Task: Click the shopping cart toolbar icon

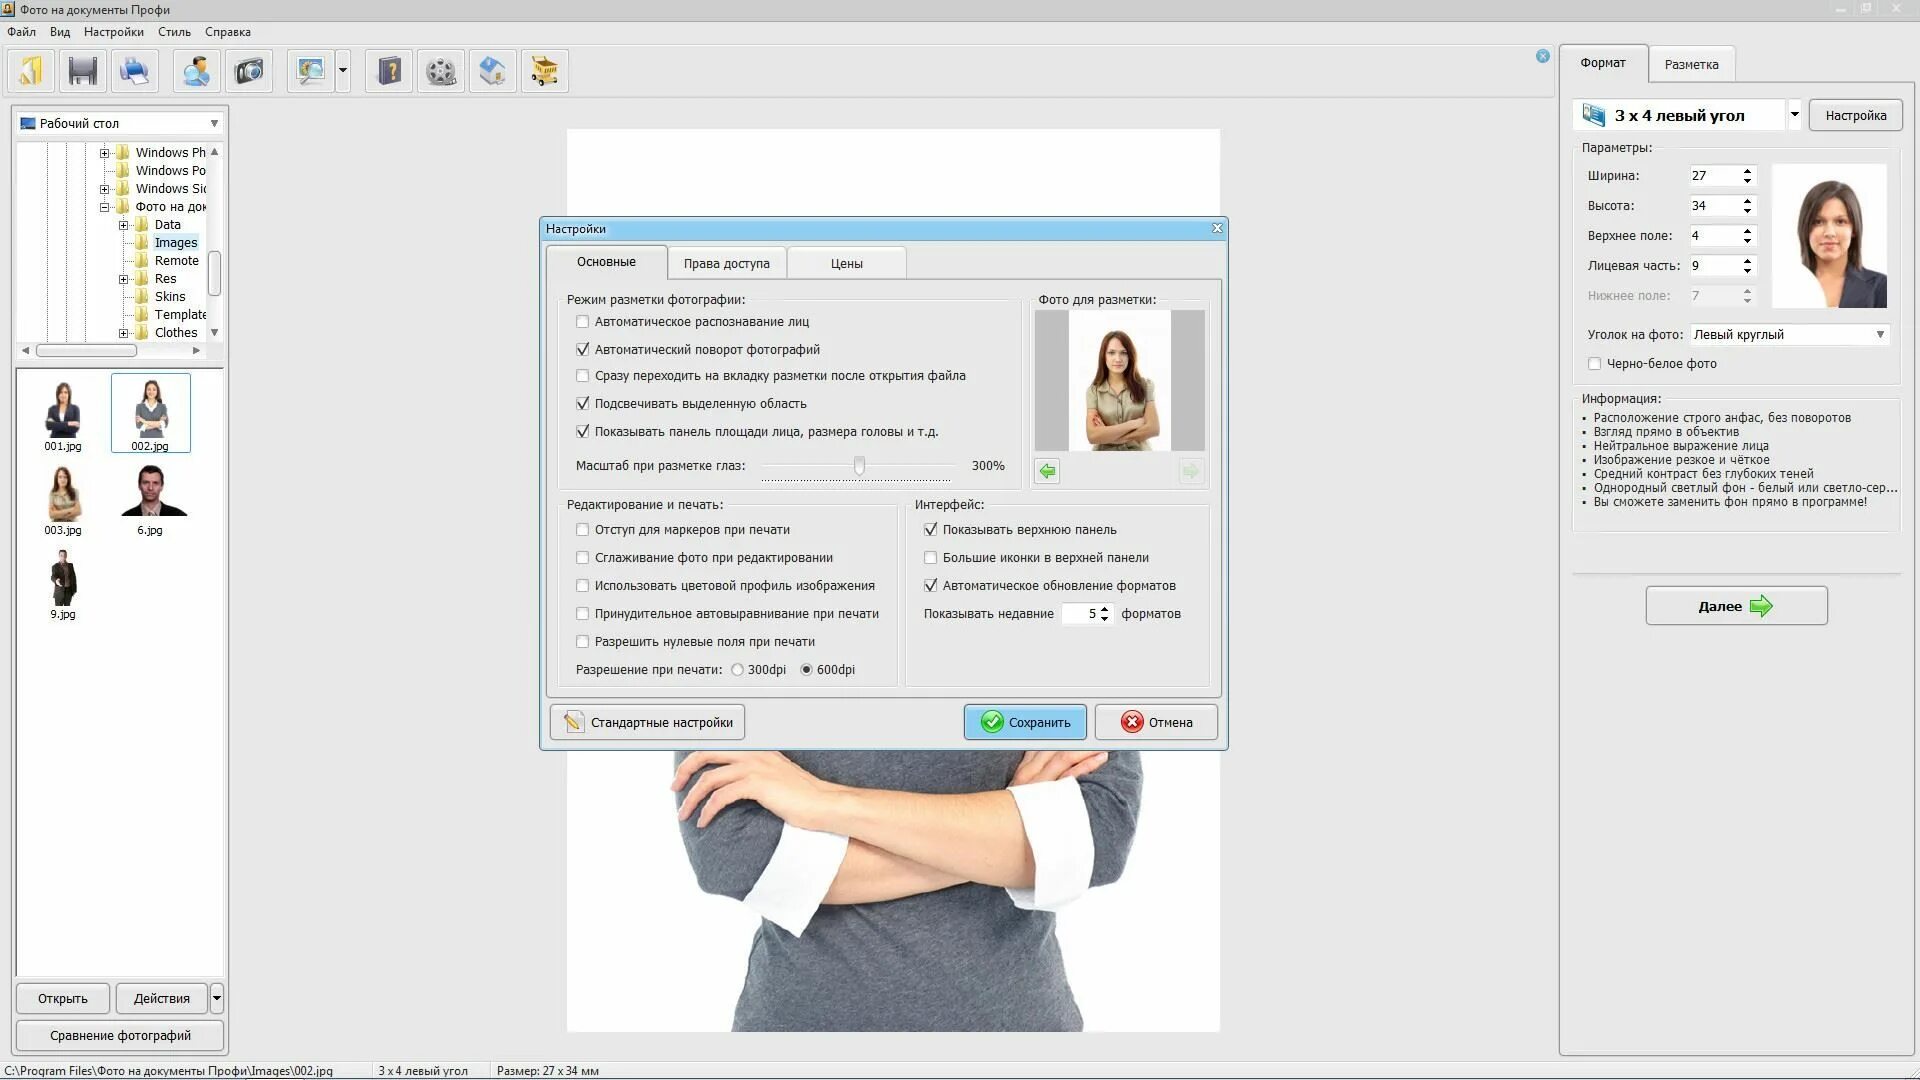Action: pos(544,71)
